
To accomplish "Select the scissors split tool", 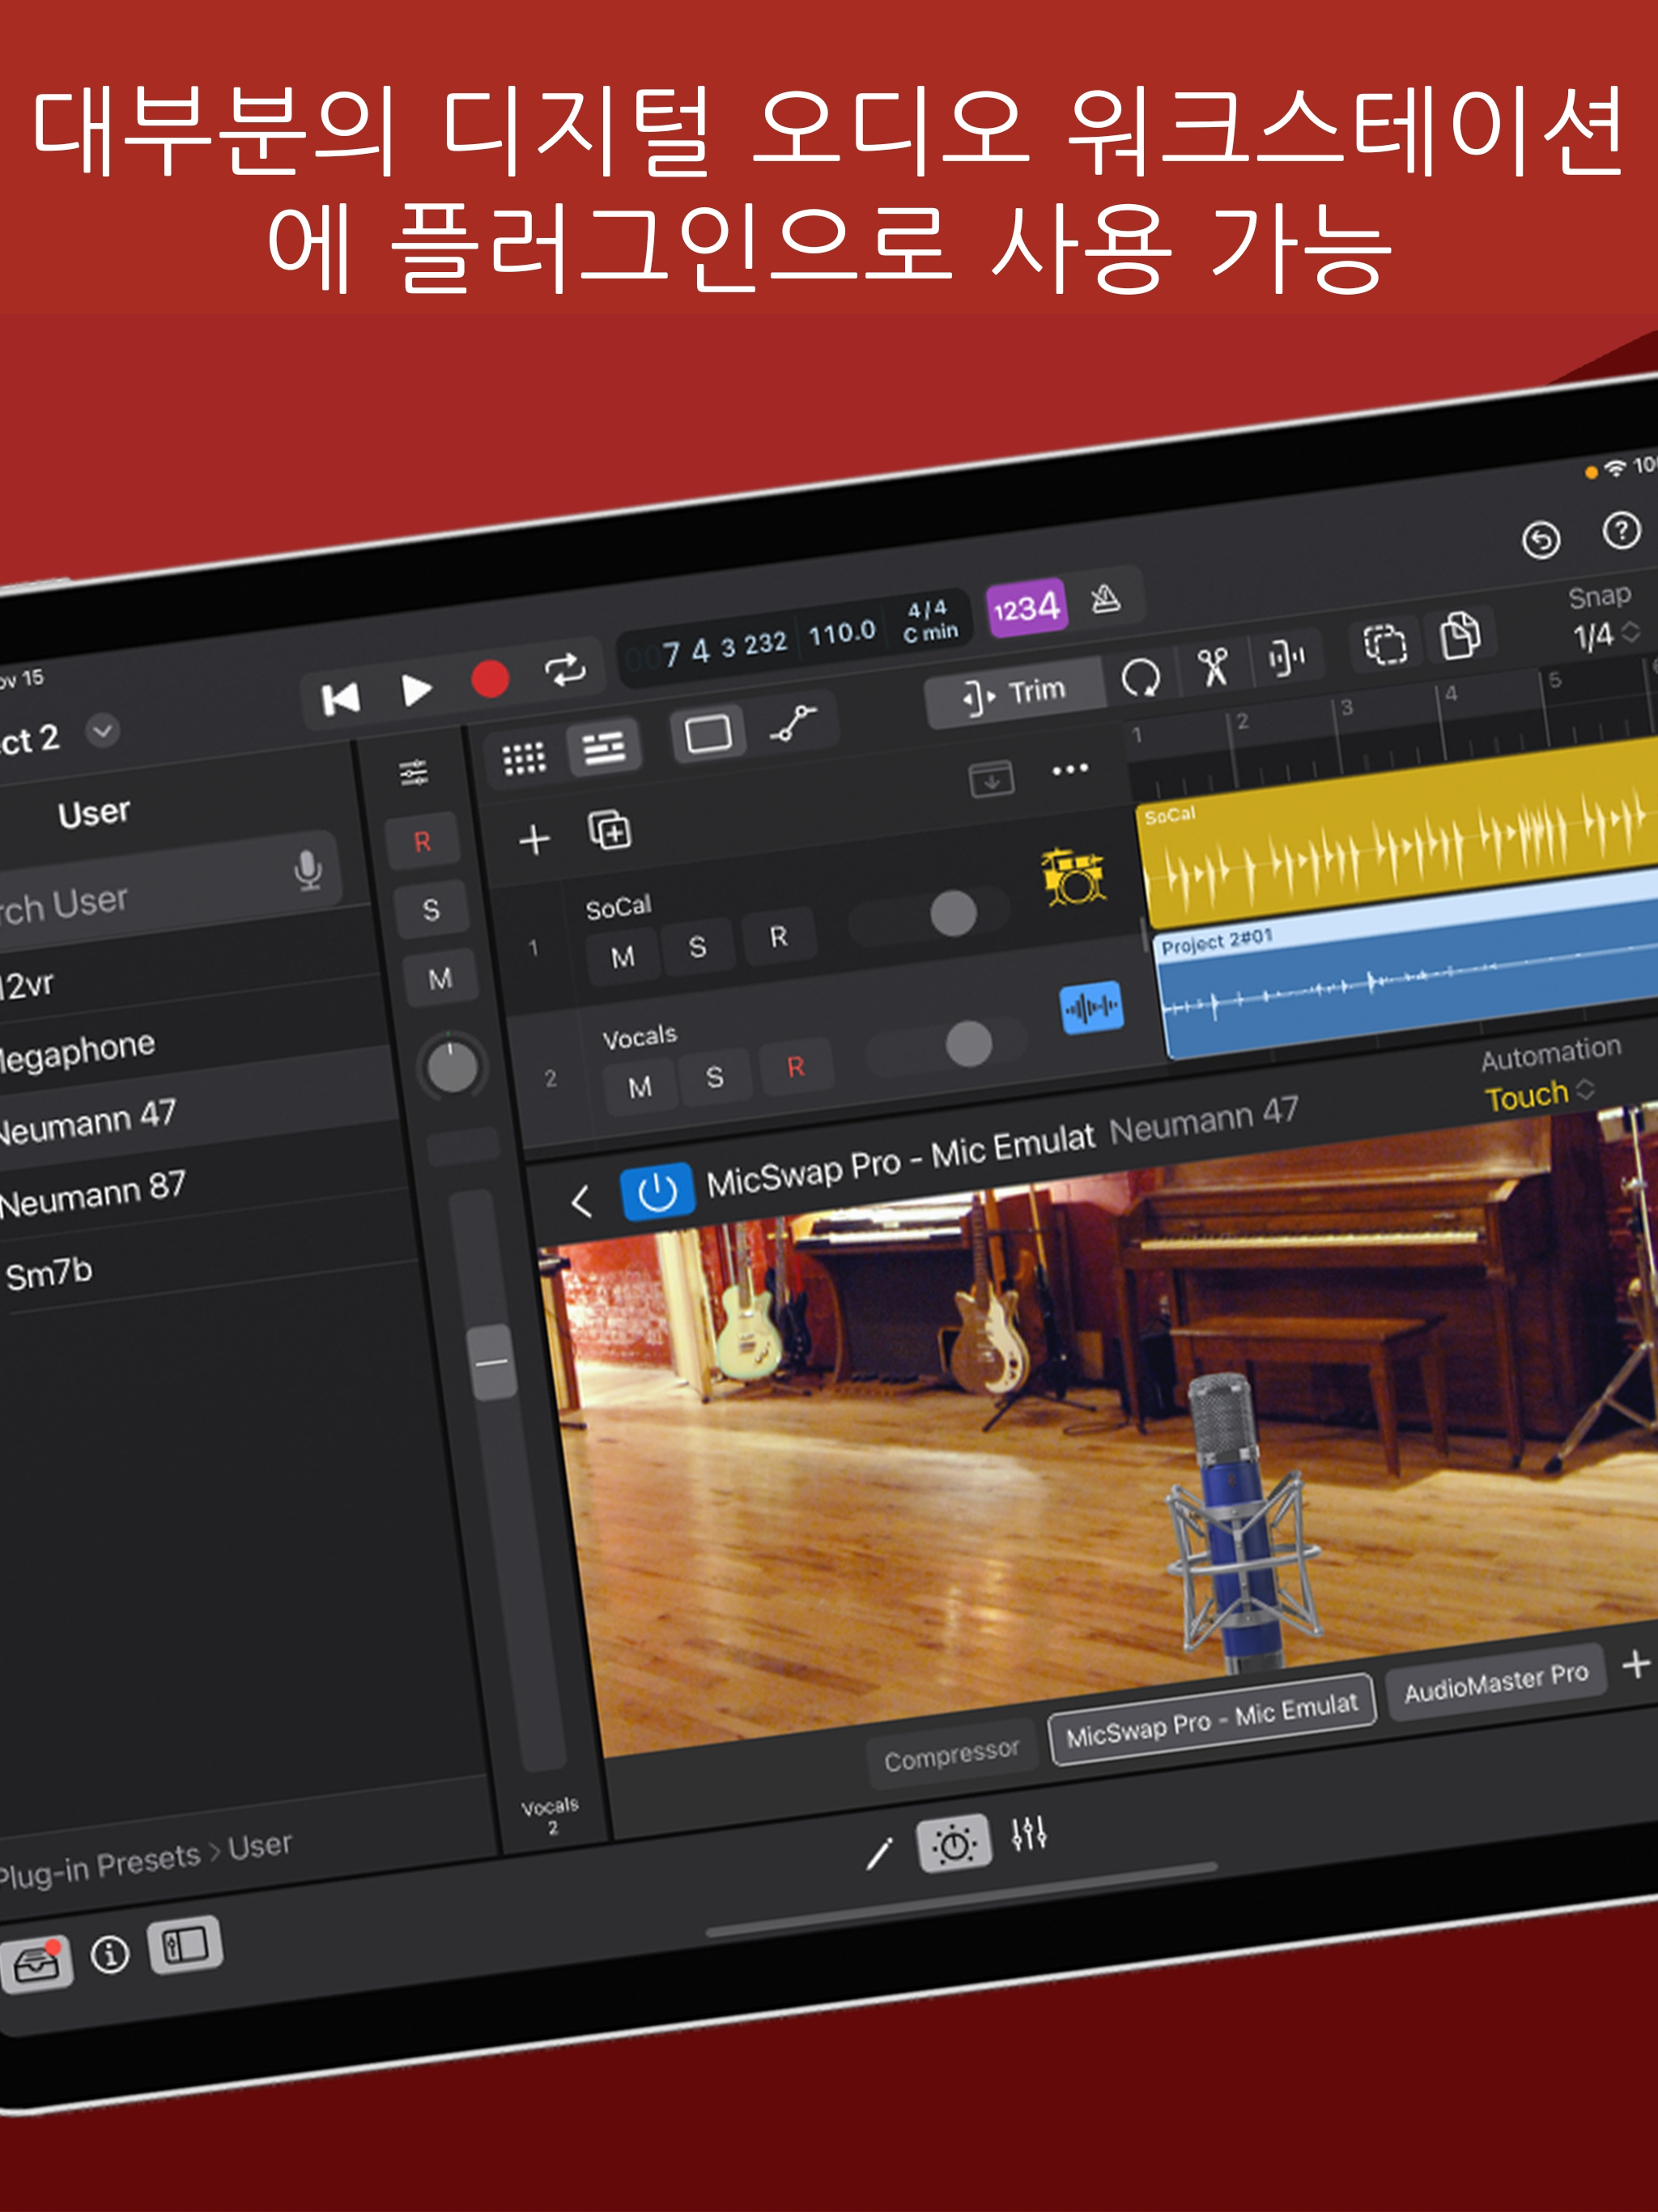I will pyautogui.click(x=1213, y=666).
